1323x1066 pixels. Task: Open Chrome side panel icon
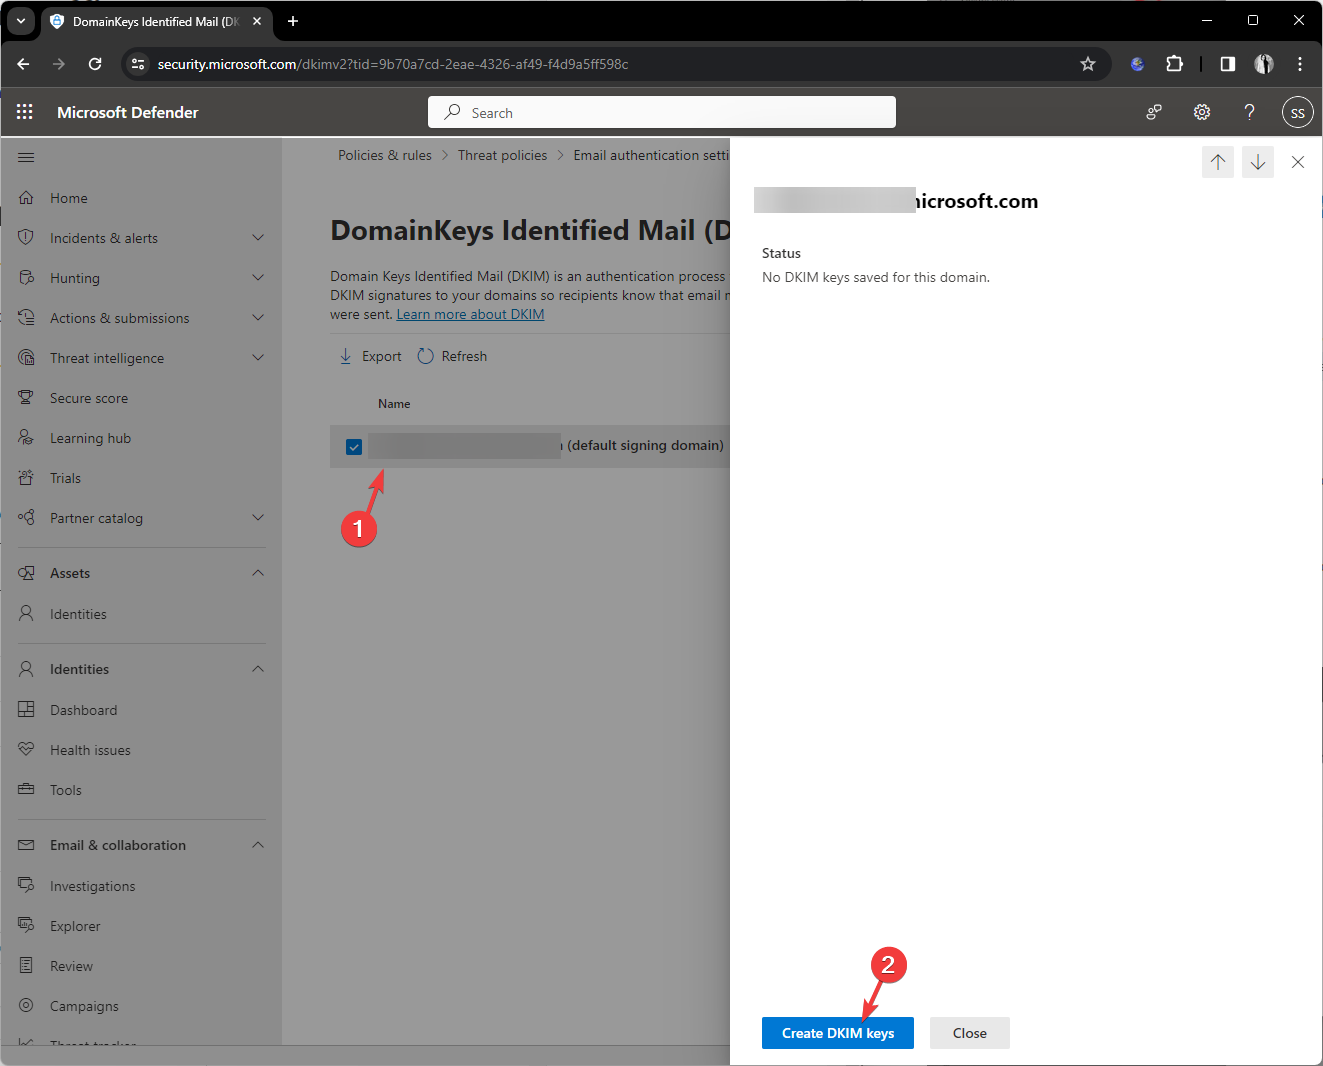coord(1227,64)
